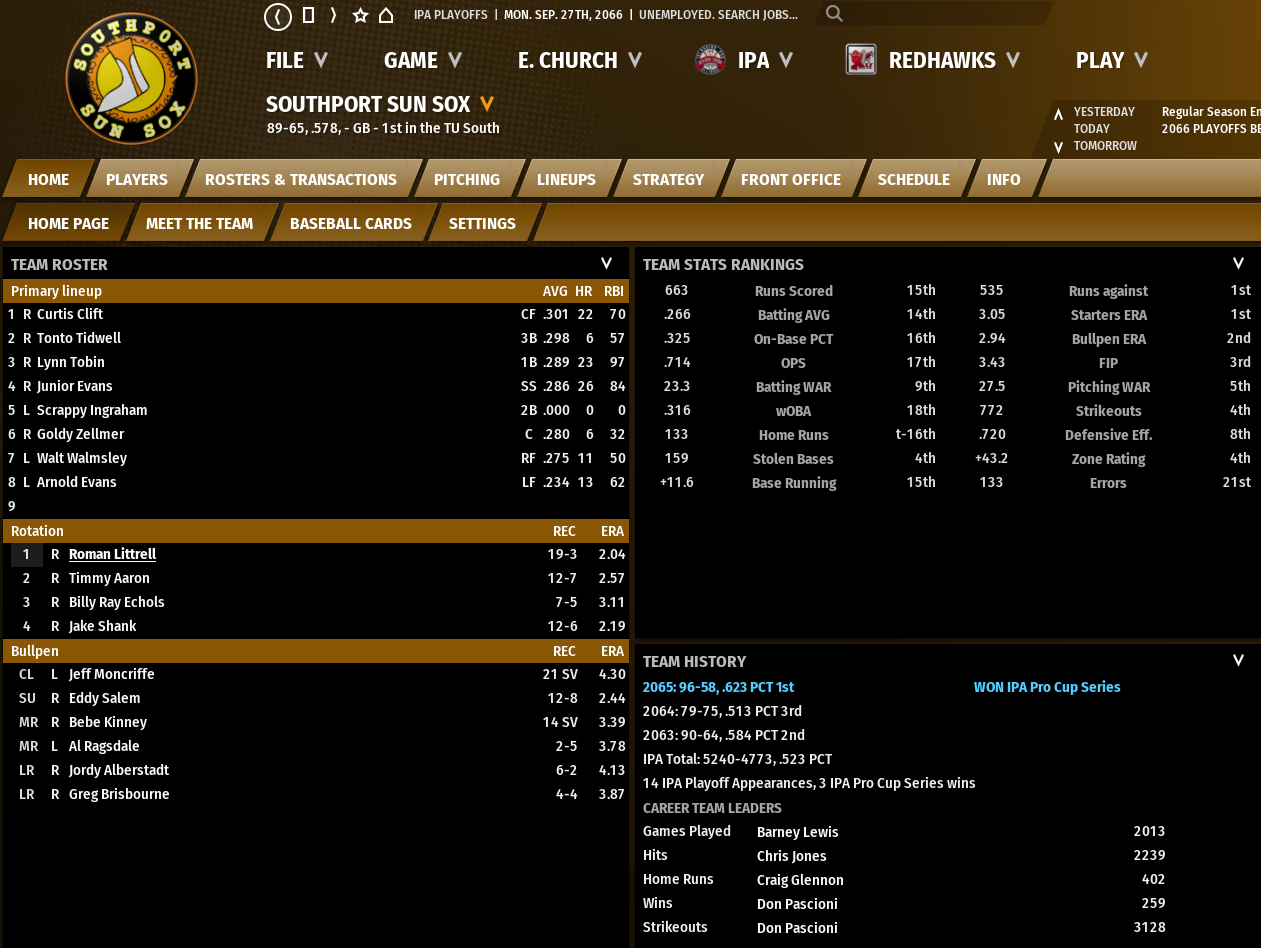Viewport: 1261px width, 948px height.
Task: Click the Unemployed Search Jobs link
Action: tap(718, 15)
